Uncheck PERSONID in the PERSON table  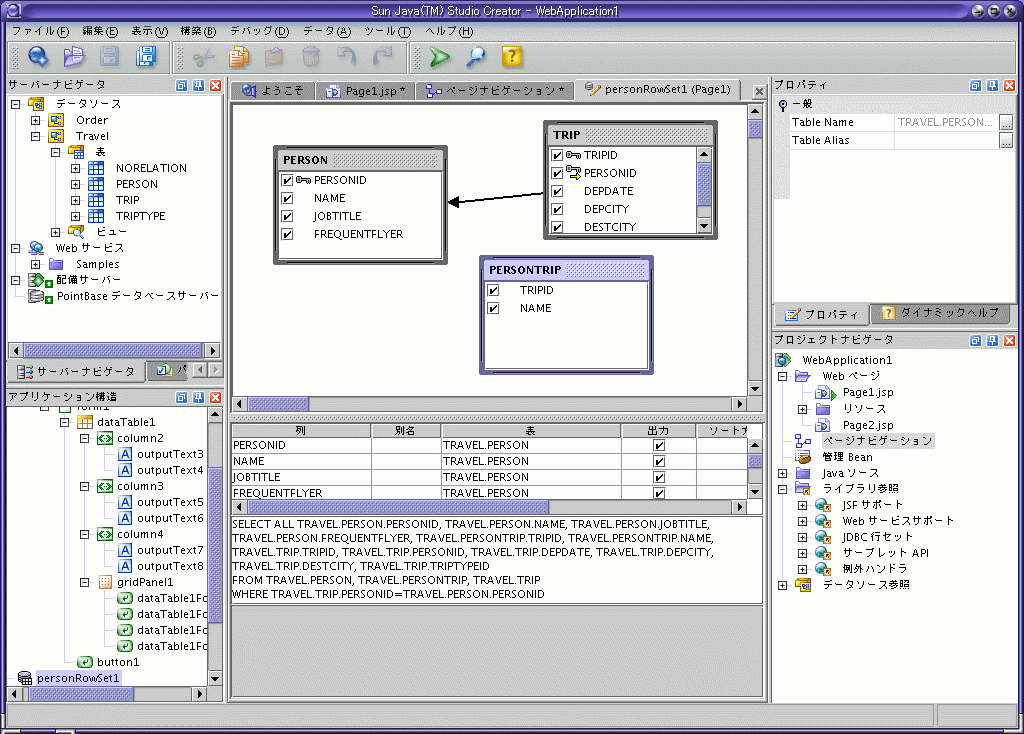[287, 180]
